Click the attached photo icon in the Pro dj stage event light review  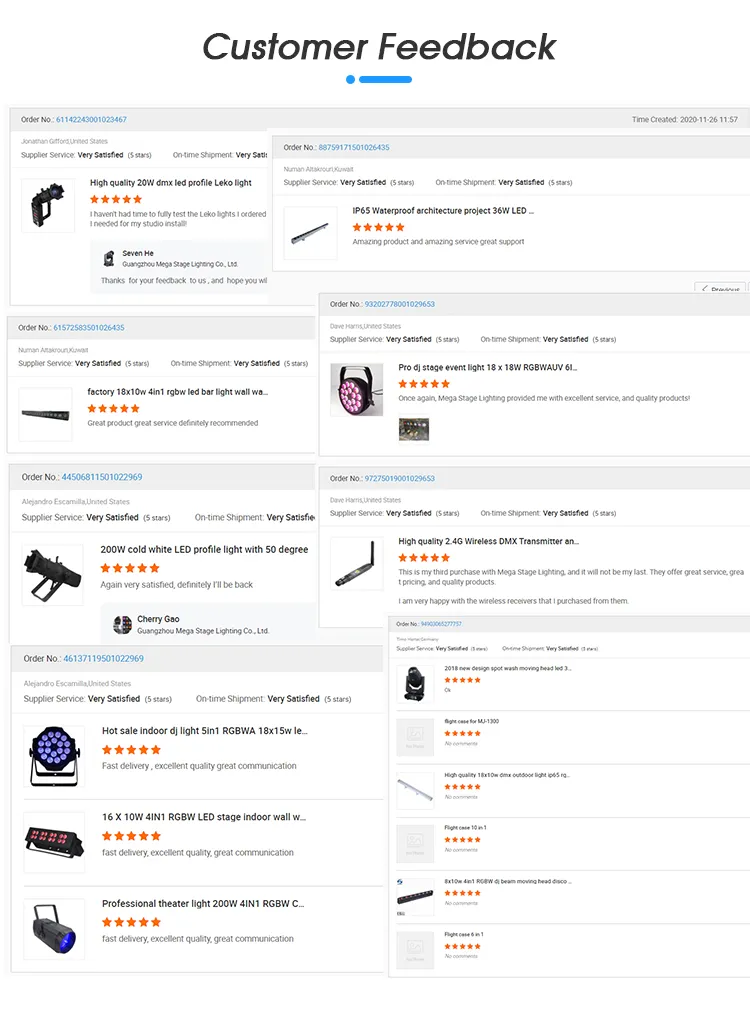click(414, 429)
